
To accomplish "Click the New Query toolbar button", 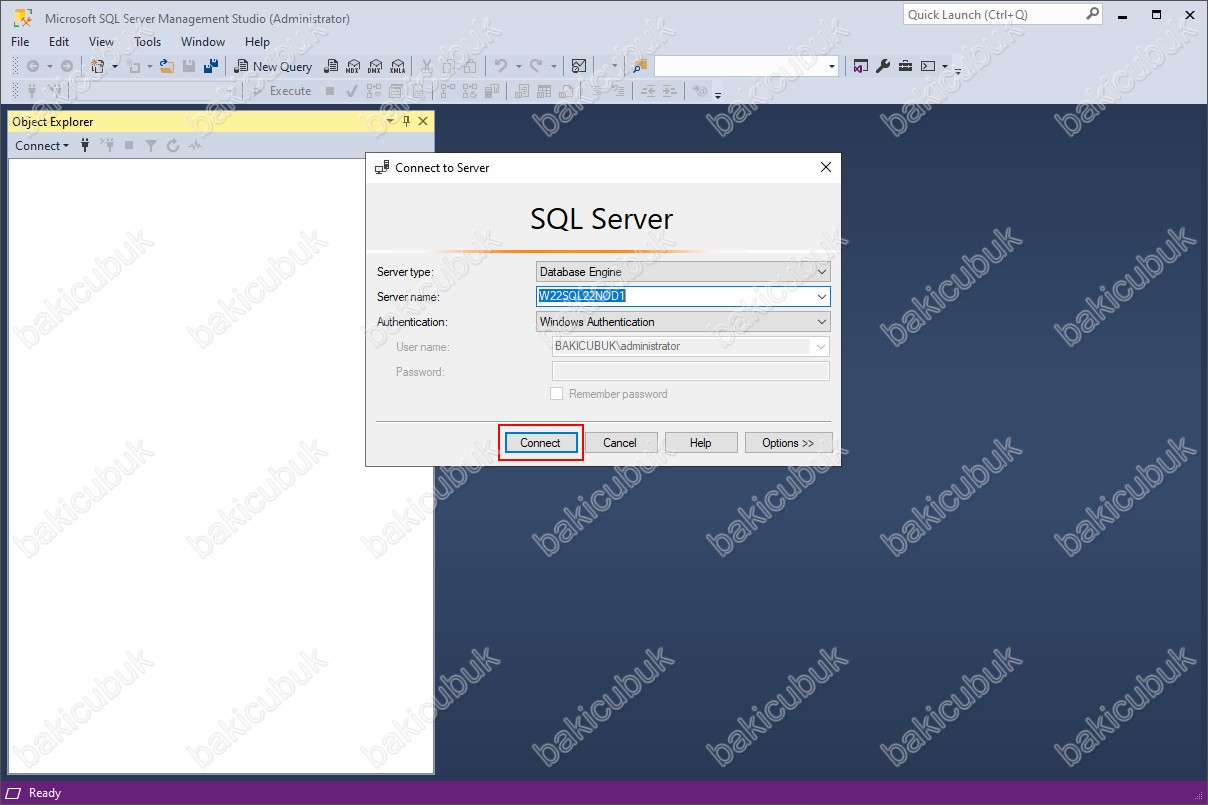I will coord(273,66).
